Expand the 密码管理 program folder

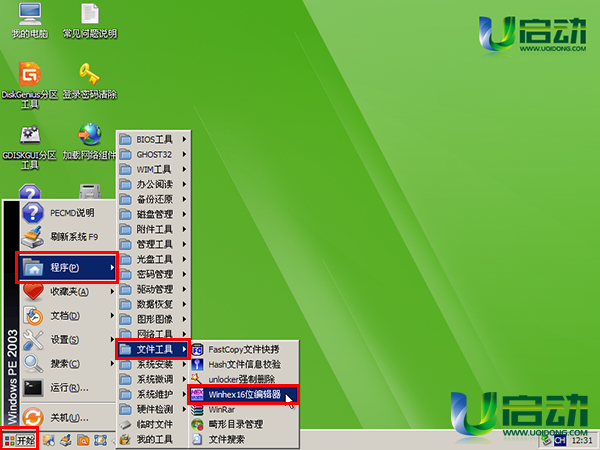click(153, 274)
